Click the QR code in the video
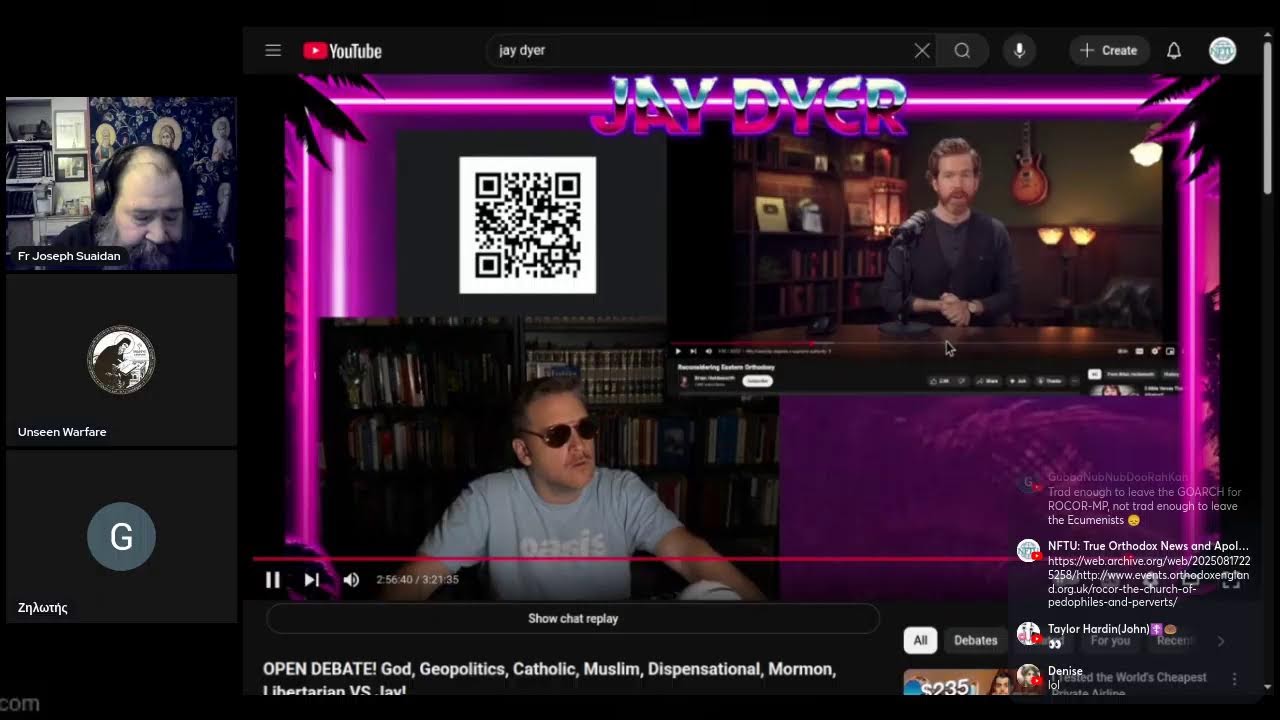Viewport: 1280px width, 720px height. (x=527, y=225)
